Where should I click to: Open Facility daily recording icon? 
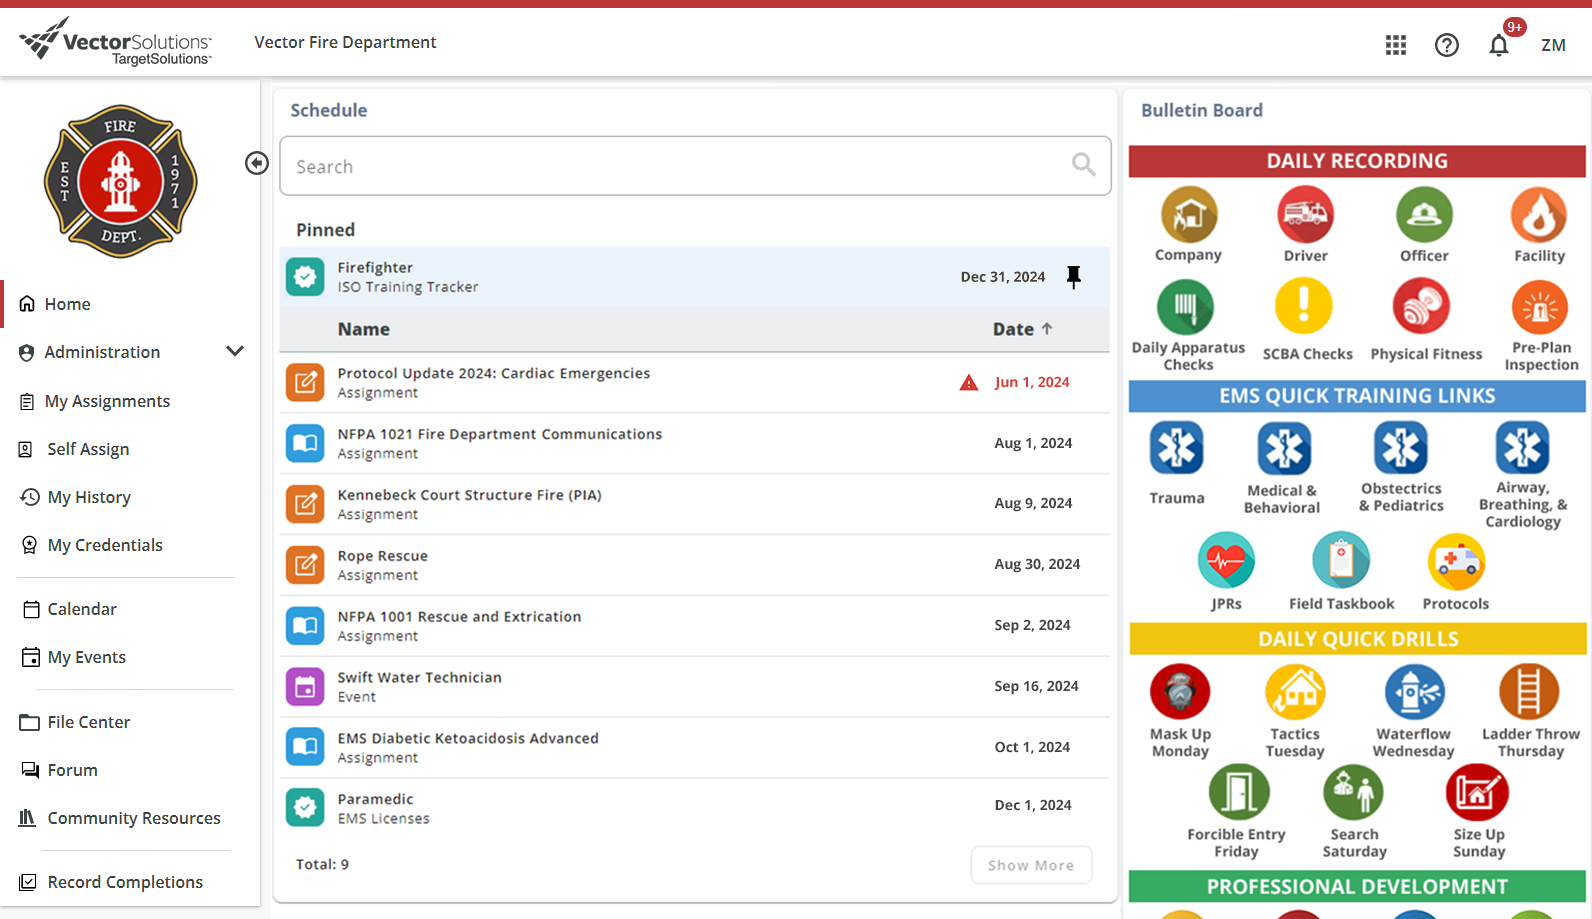[x=1539, y=215]
